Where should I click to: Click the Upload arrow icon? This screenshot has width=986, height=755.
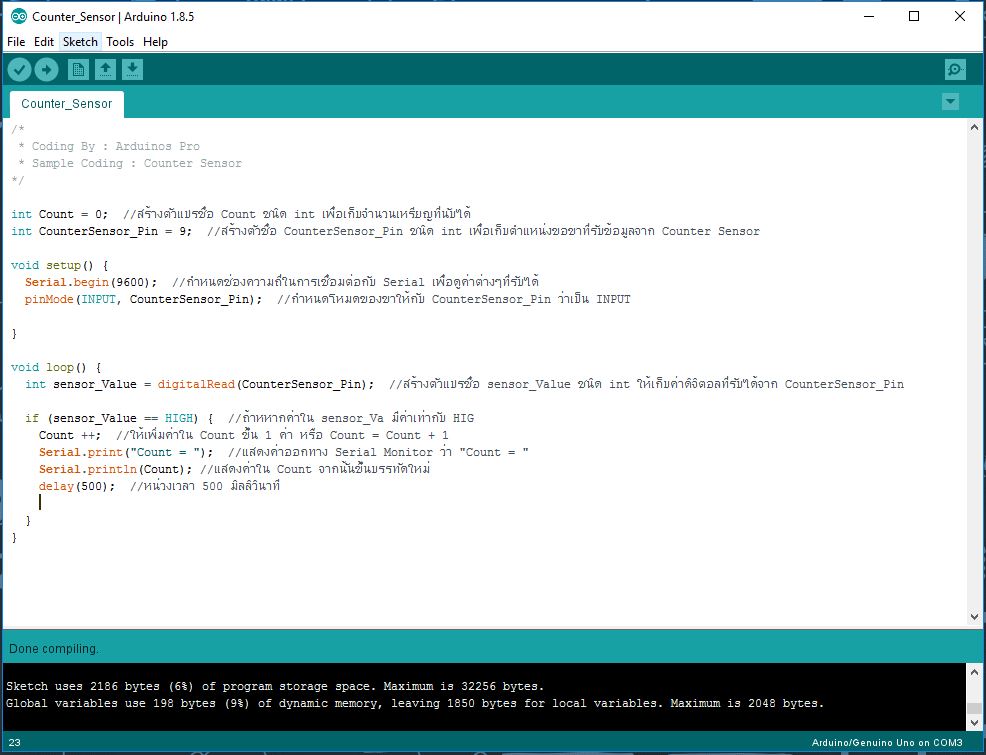click(47, 69)
